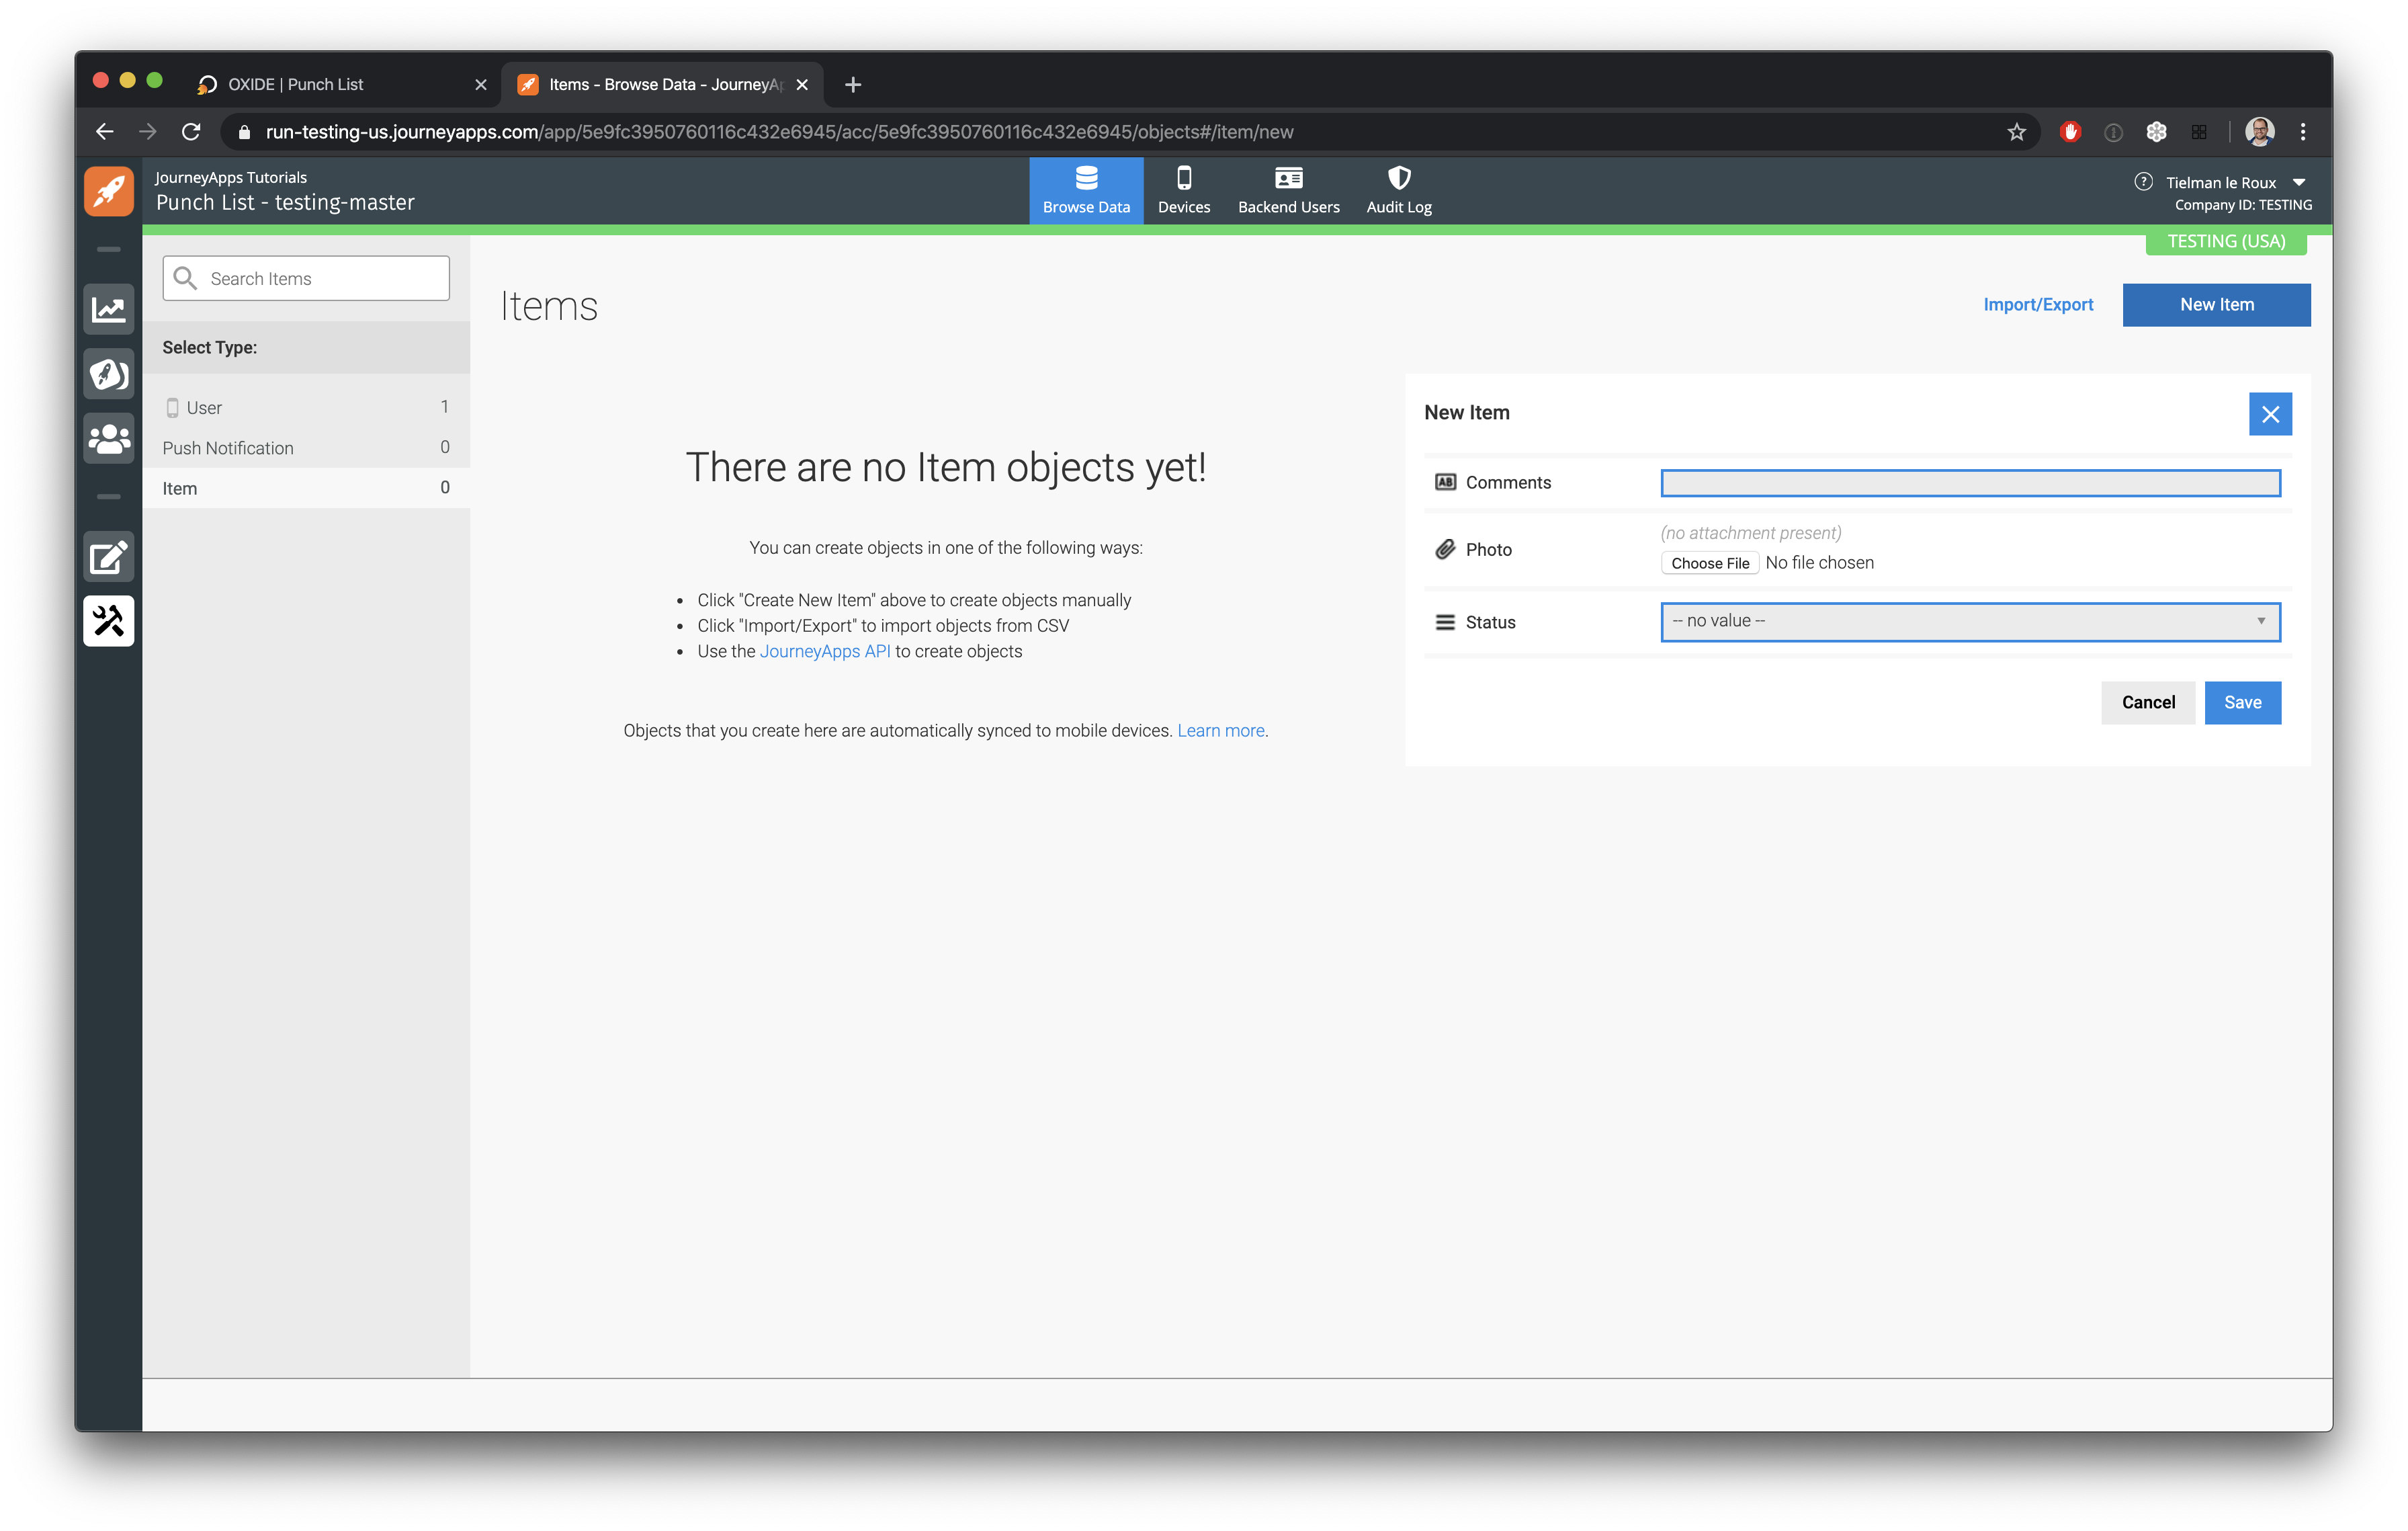Click the Comments text-field icon

click(1445, 482)
